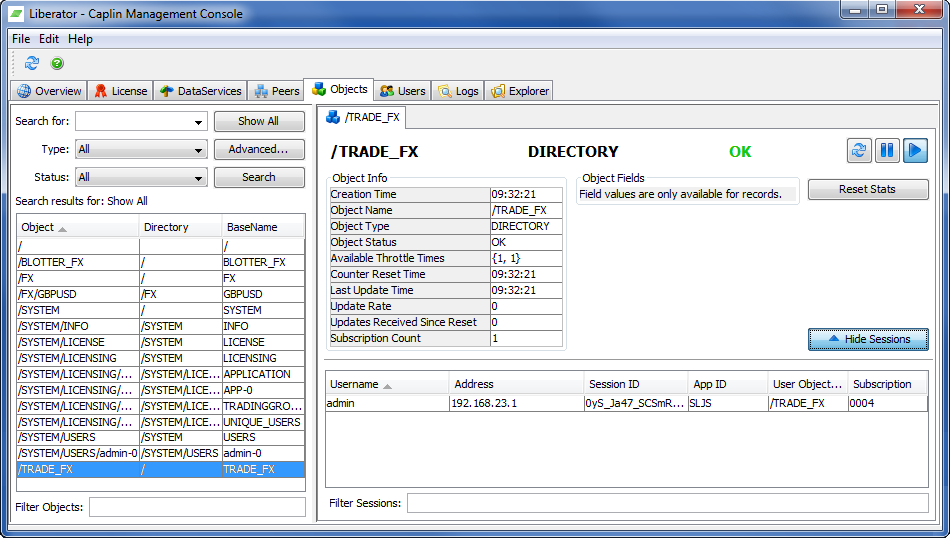Go to the DataServices tab
The height and width of the screenshot is (538, 951).
click(x=200, y=91)
